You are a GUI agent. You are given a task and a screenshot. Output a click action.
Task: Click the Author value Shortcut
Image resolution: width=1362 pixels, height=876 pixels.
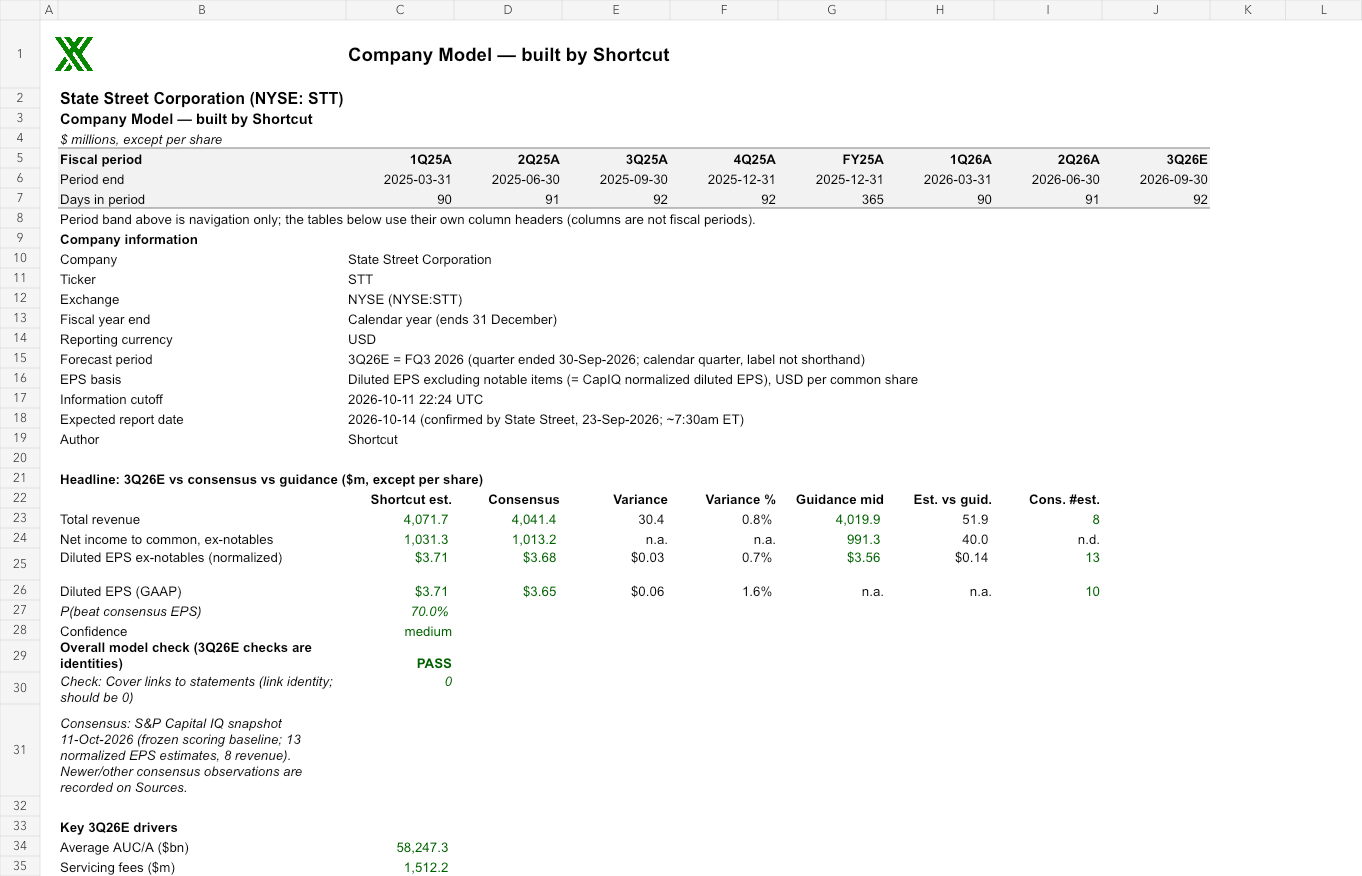tap(373, 439)
